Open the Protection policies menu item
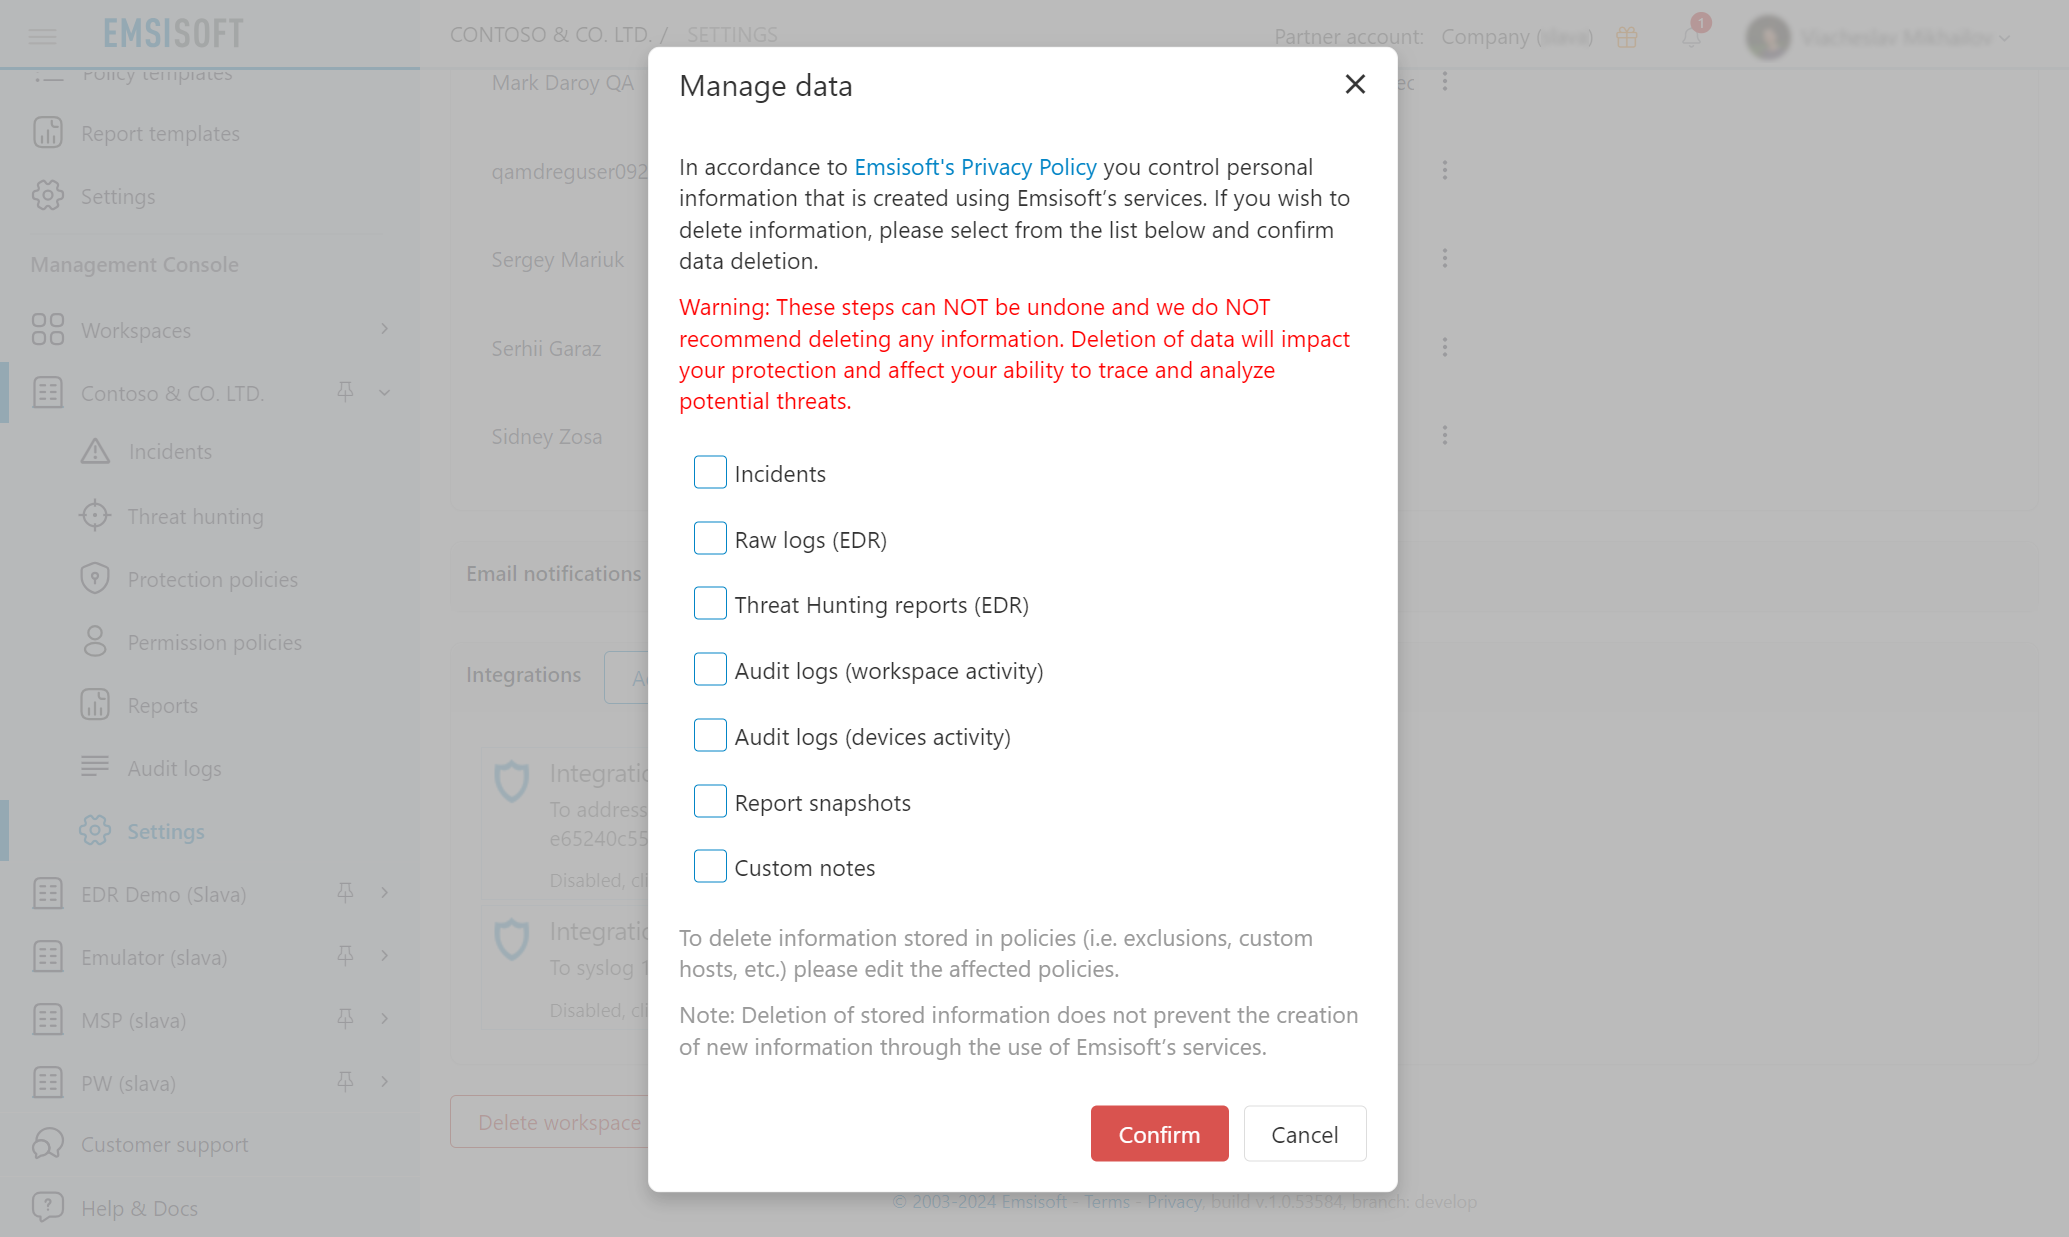This screenshot has width=2069, height=1237. click(x=212, y=579)
